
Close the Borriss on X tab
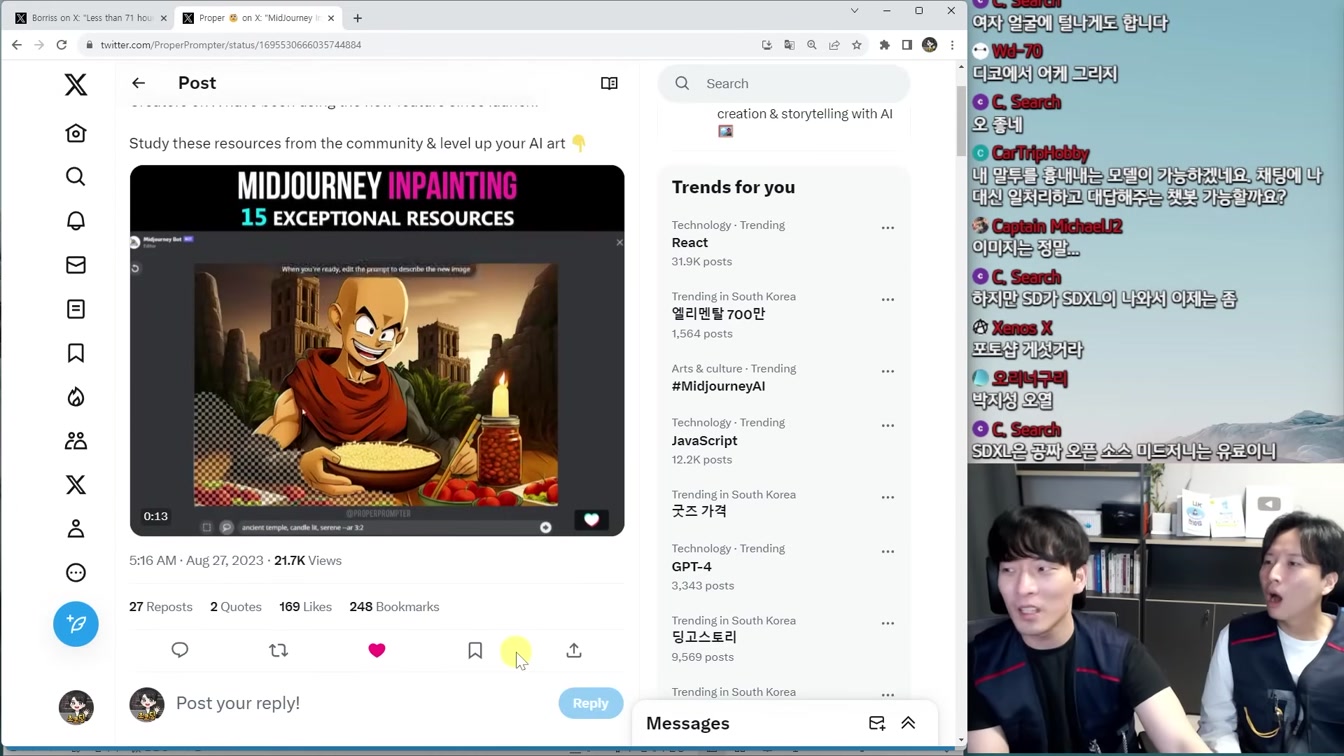tap(164, 18)
